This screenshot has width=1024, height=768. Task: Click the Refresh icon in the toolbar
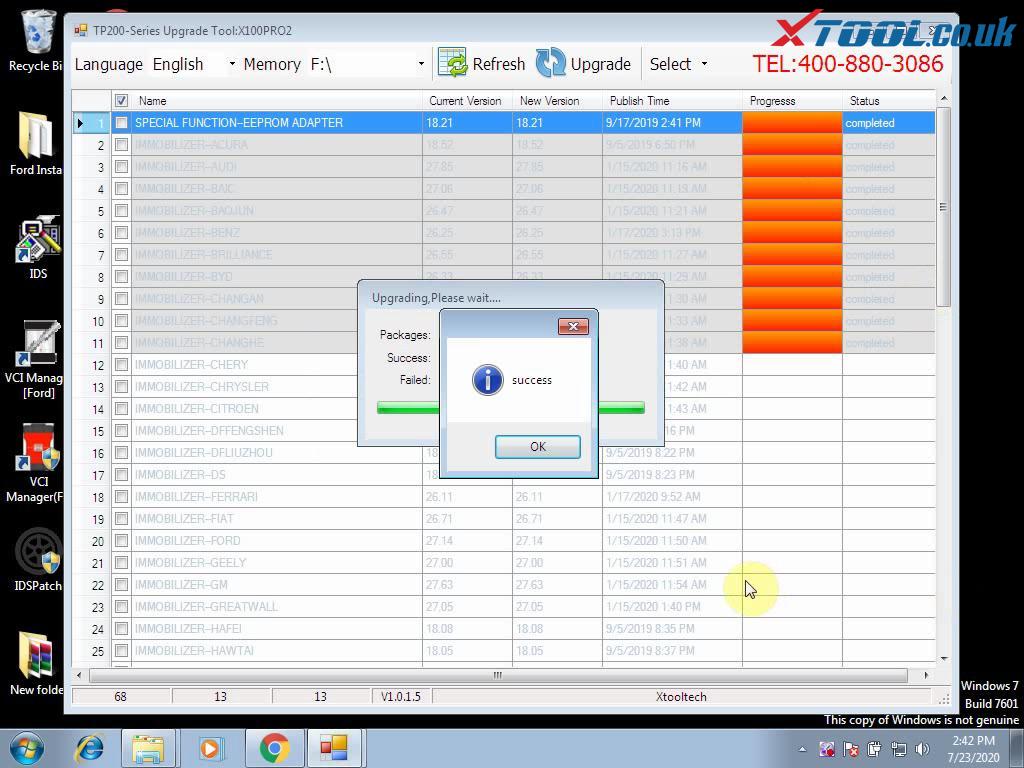coord(452,63)
